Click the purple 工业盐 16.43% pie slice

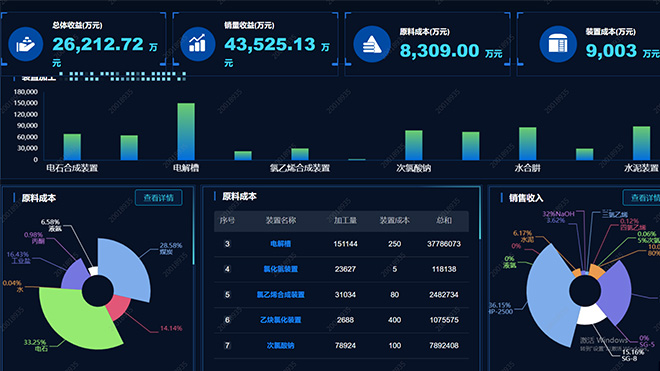[x=75, y=275]
